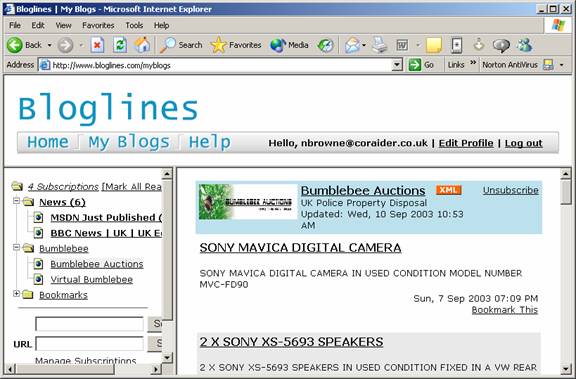The width and height of the screenshot is (576, 379).
Task: Open the Help menu
Action: (161, 25)
